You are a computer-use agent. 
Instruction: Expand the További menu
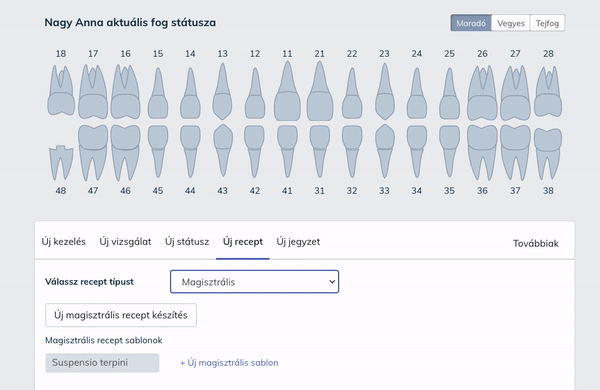point(535,243)
